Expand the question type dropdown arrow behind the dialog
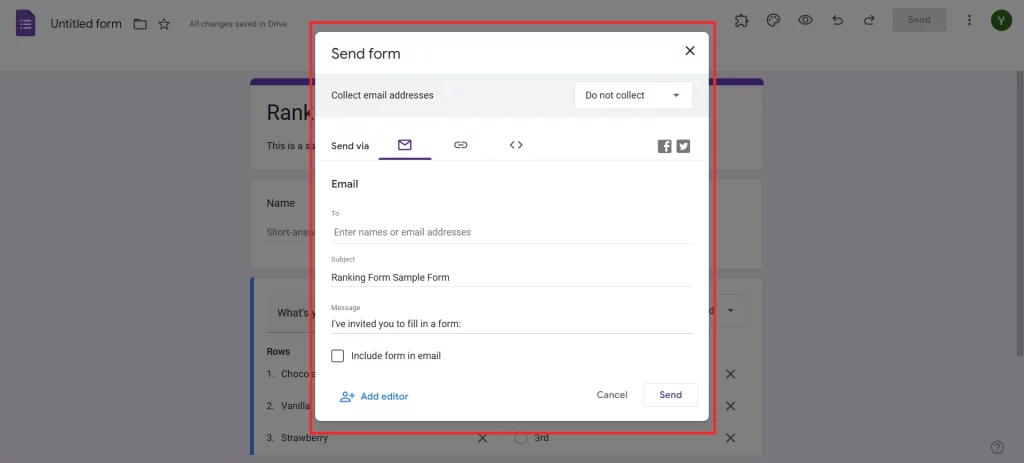 click(x=731, y=311)
